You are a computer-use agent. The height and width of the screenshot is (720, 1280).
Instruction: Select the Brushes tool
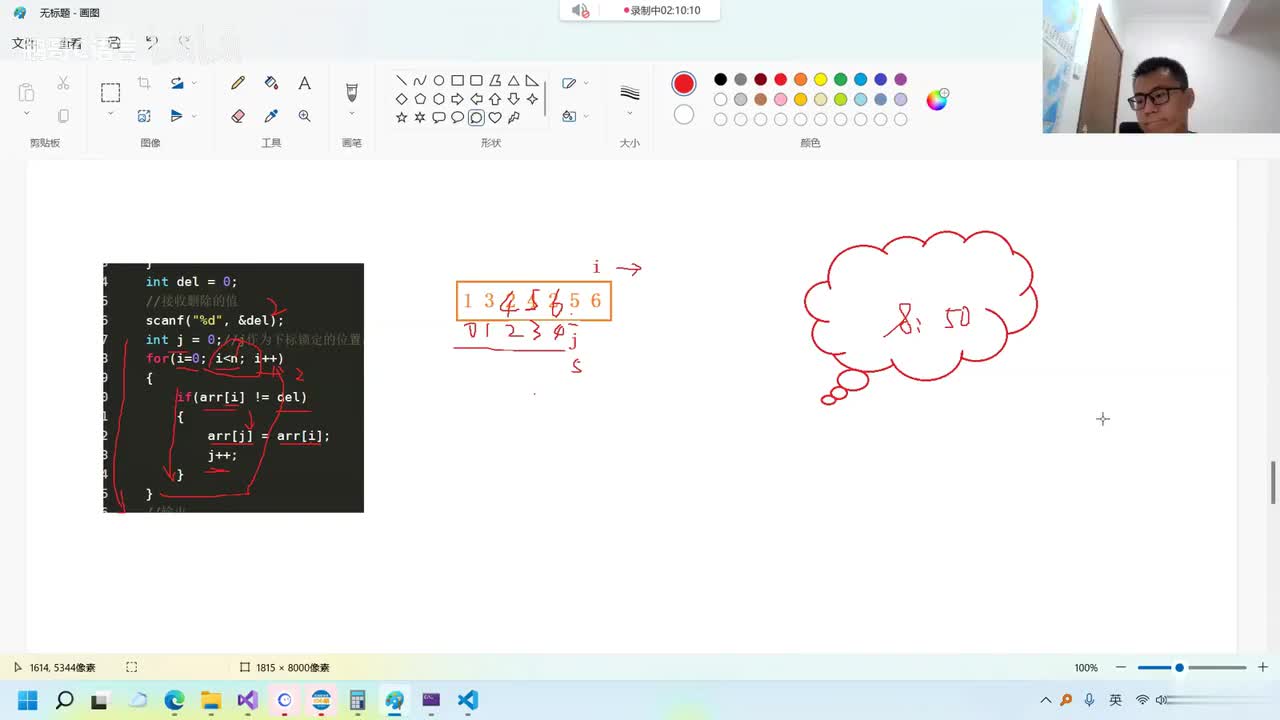pyautogui.click(x=351, y=92)
